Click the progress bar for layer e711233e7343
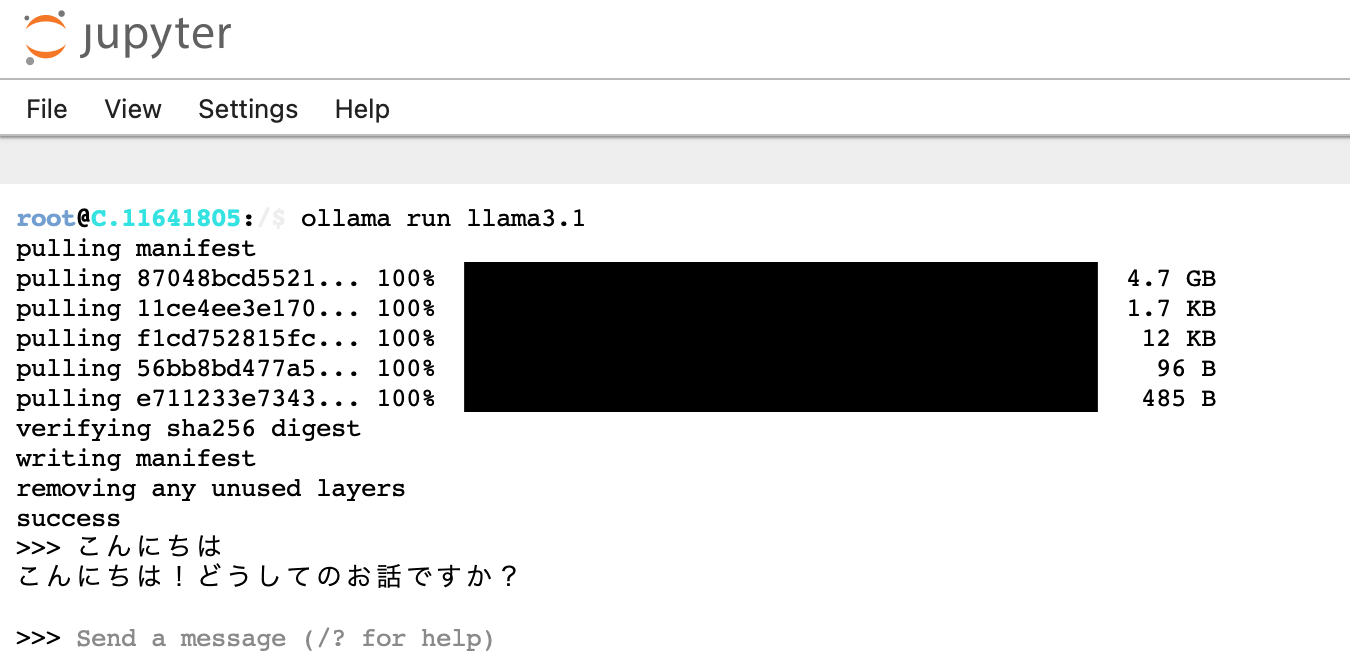1350x672 pixels. pos(780,398)
